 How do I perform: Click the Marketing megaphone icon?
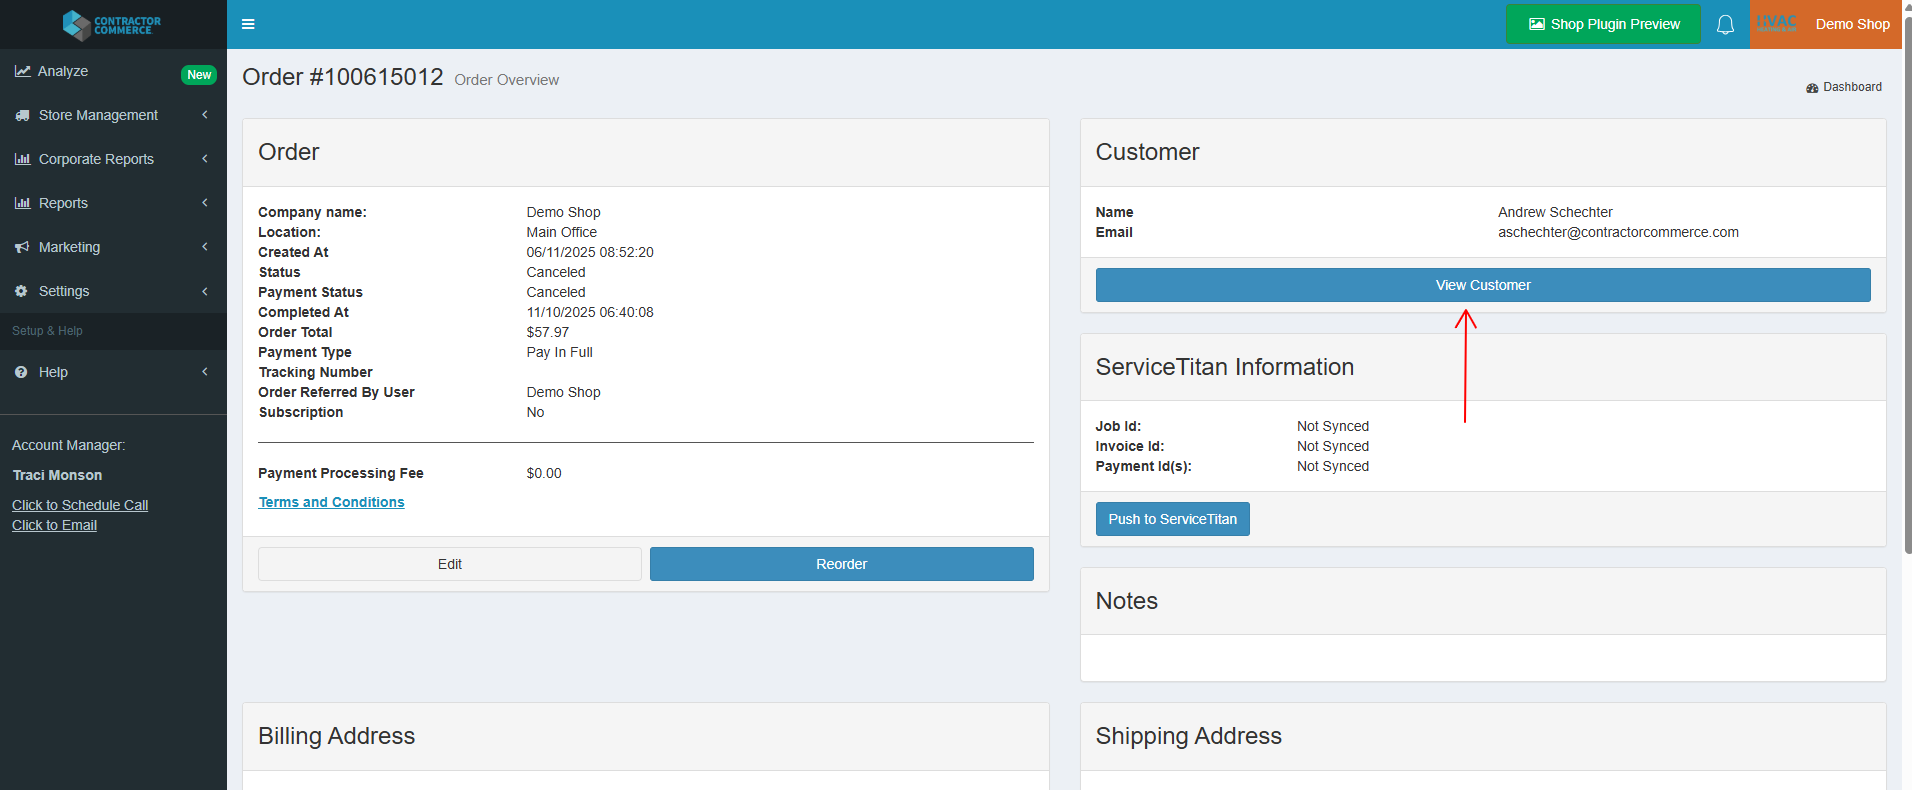22,247
